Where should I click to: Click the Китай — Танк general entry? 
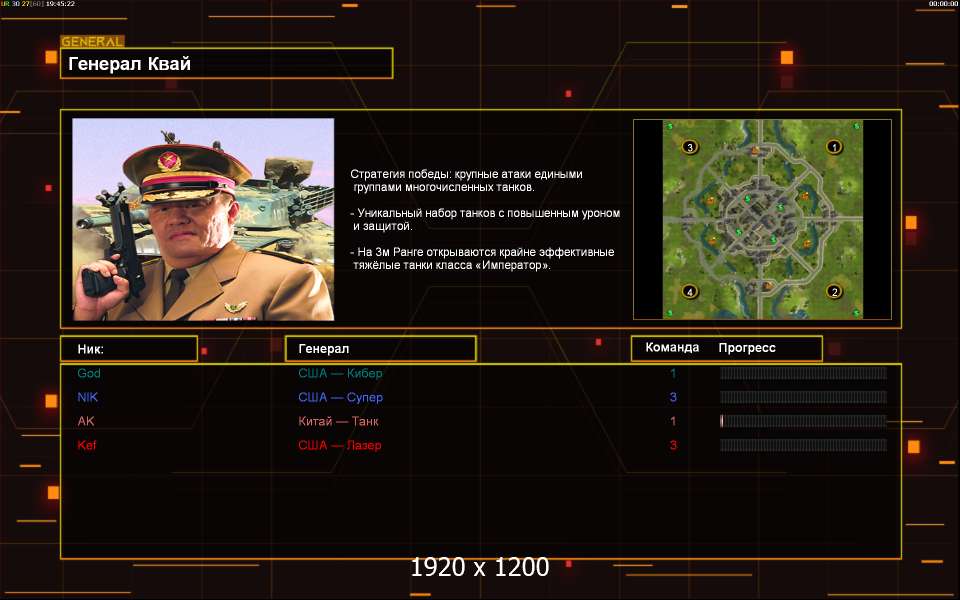click(x=338, y=421)
